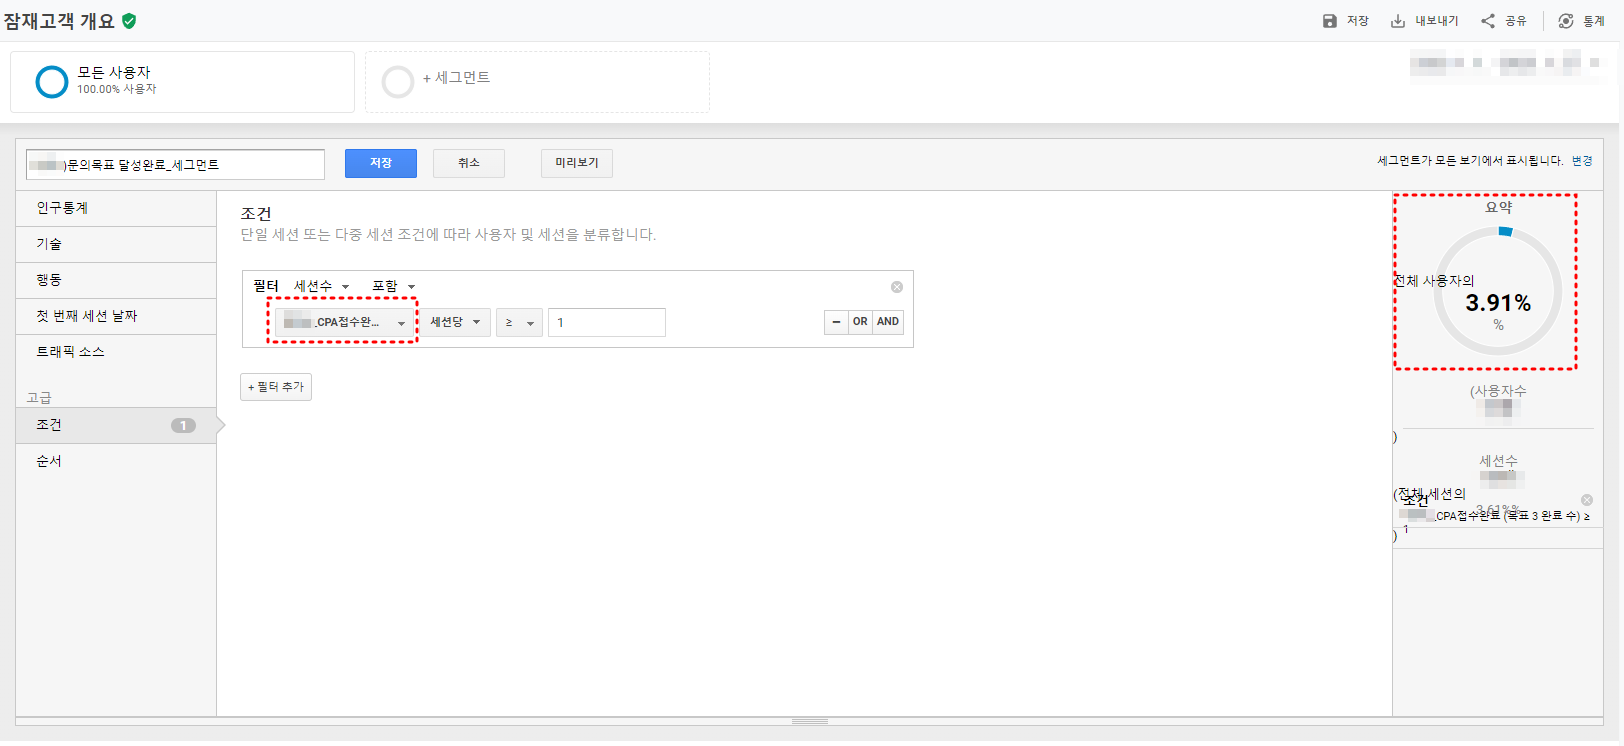Select the 모든 사용자 segment circle
Viewport: 1624px width, 746px height.
pos(52,82)
